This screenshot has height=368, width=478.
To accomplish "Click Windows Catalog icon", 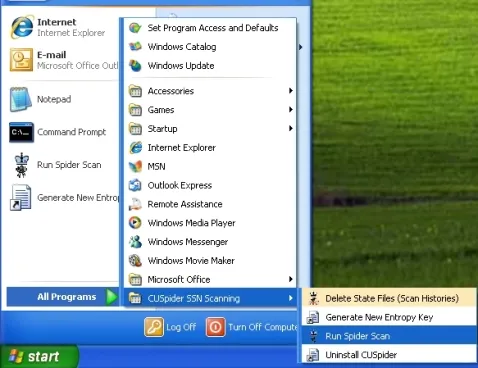I will 135,47.
